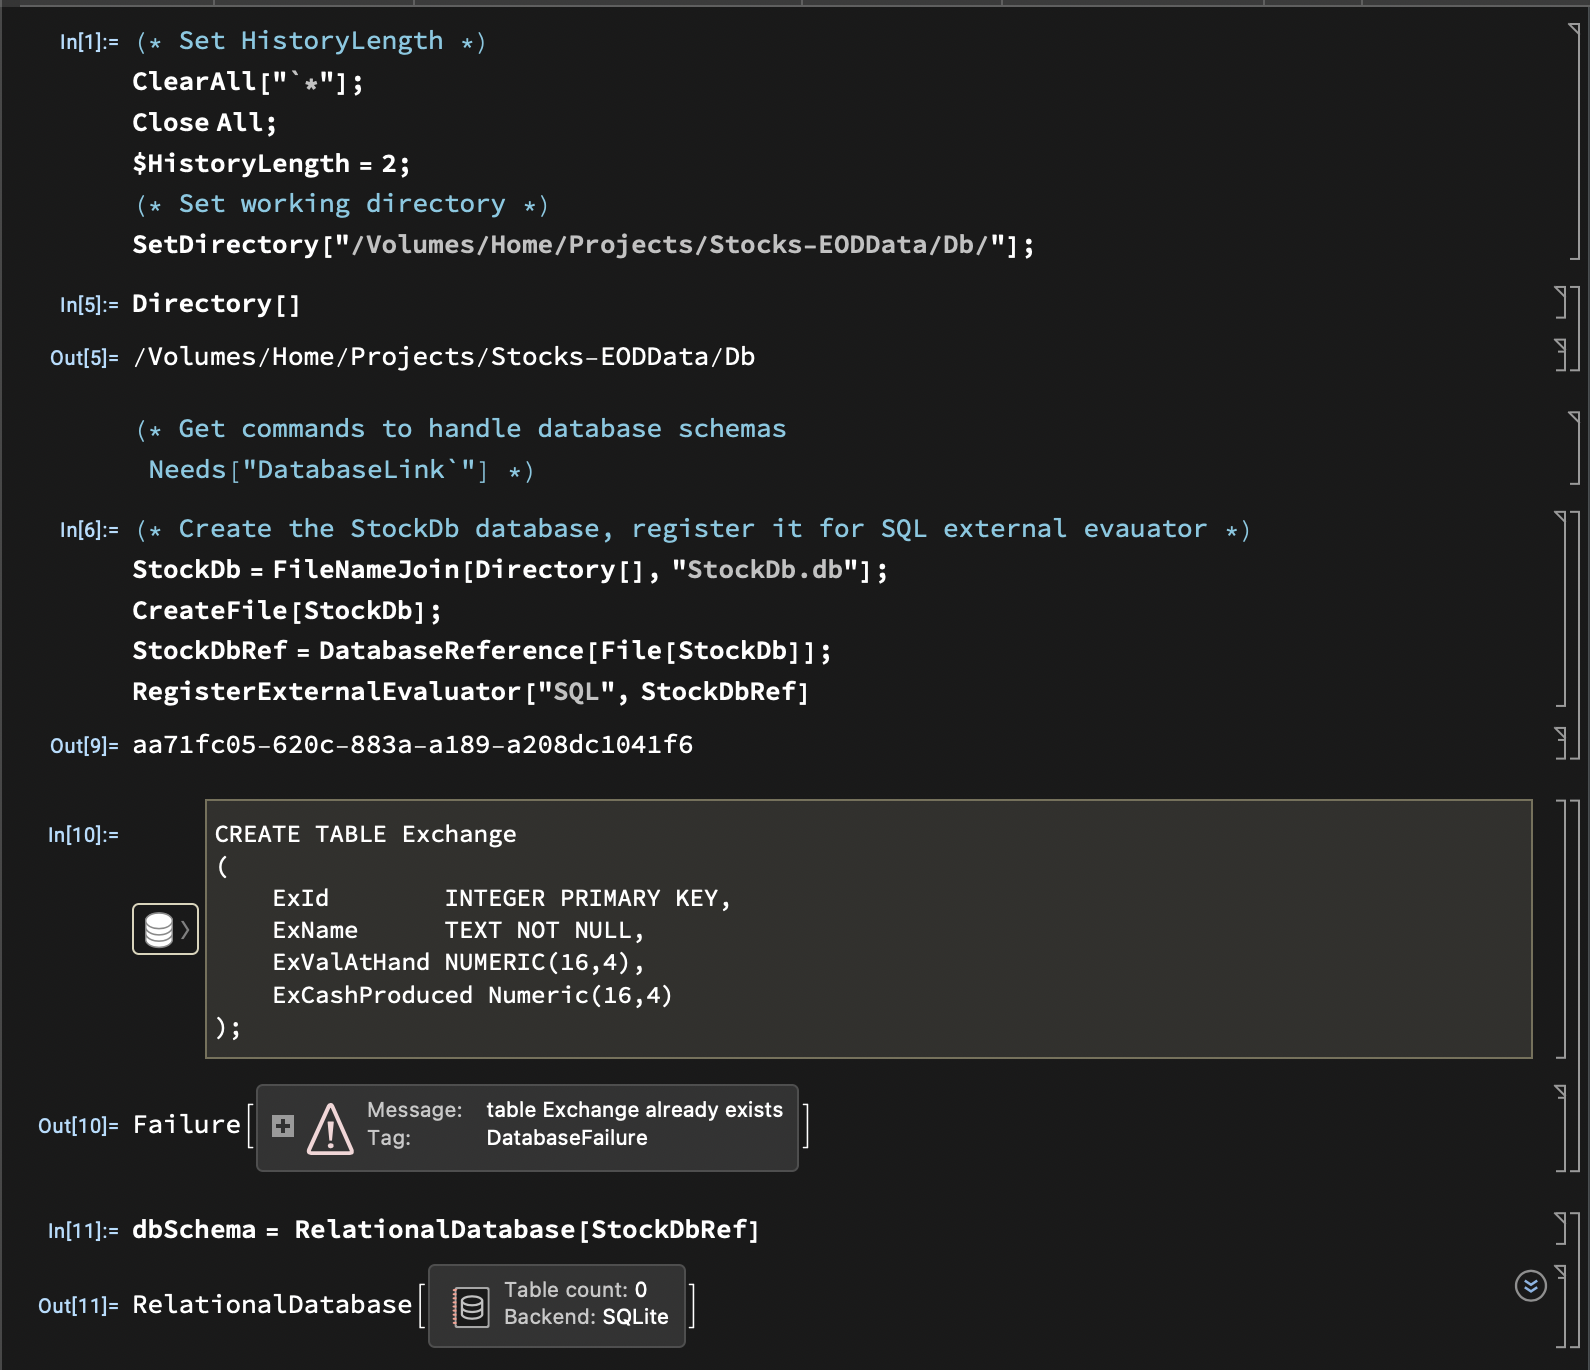Viewport: 1590px width, 1370px height.
Task: Select cell bracket of the SQL input cell
Action: (x=1562, y=928)
